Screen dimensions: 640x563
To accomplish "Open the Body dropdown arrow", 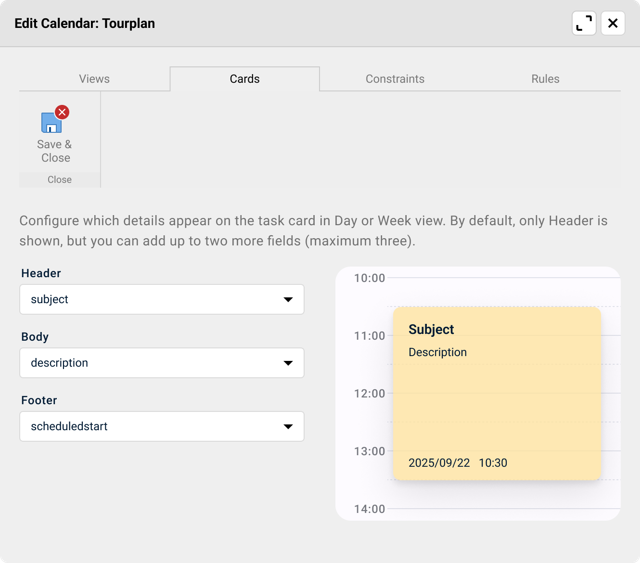I will 288,363.
